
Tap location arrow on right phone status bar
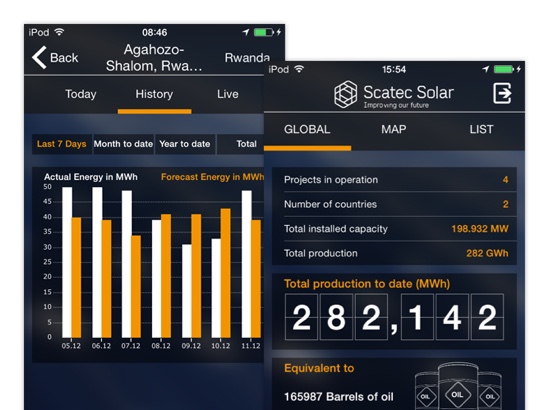[x=485, y=69]
